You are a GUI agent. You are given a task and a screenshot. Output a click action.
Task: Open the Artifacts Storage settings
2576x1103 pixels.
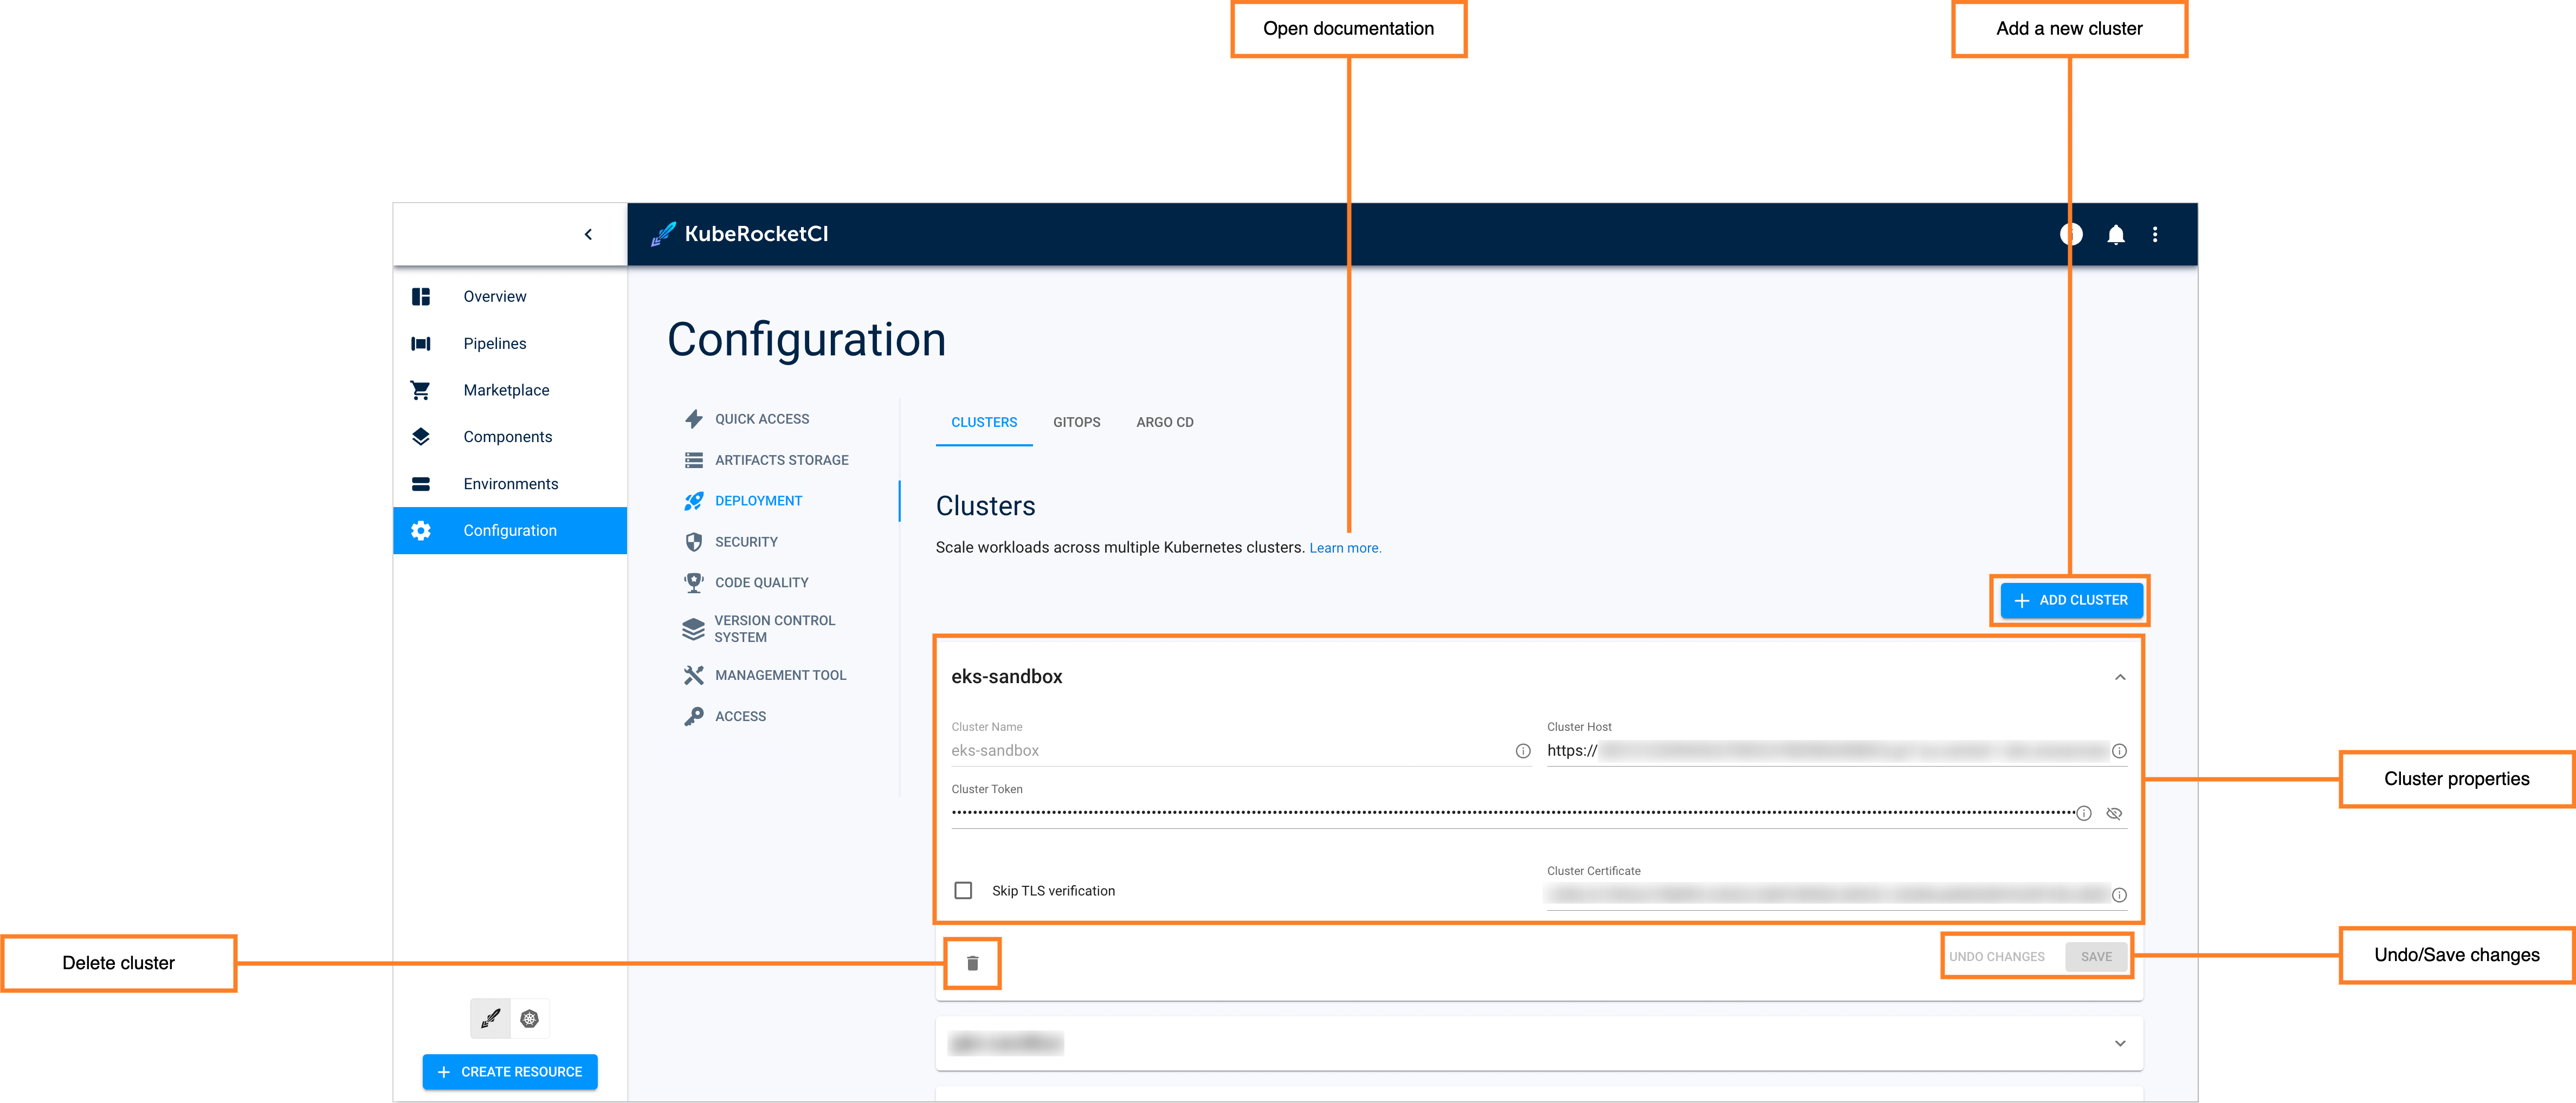[x=781, y=460]
